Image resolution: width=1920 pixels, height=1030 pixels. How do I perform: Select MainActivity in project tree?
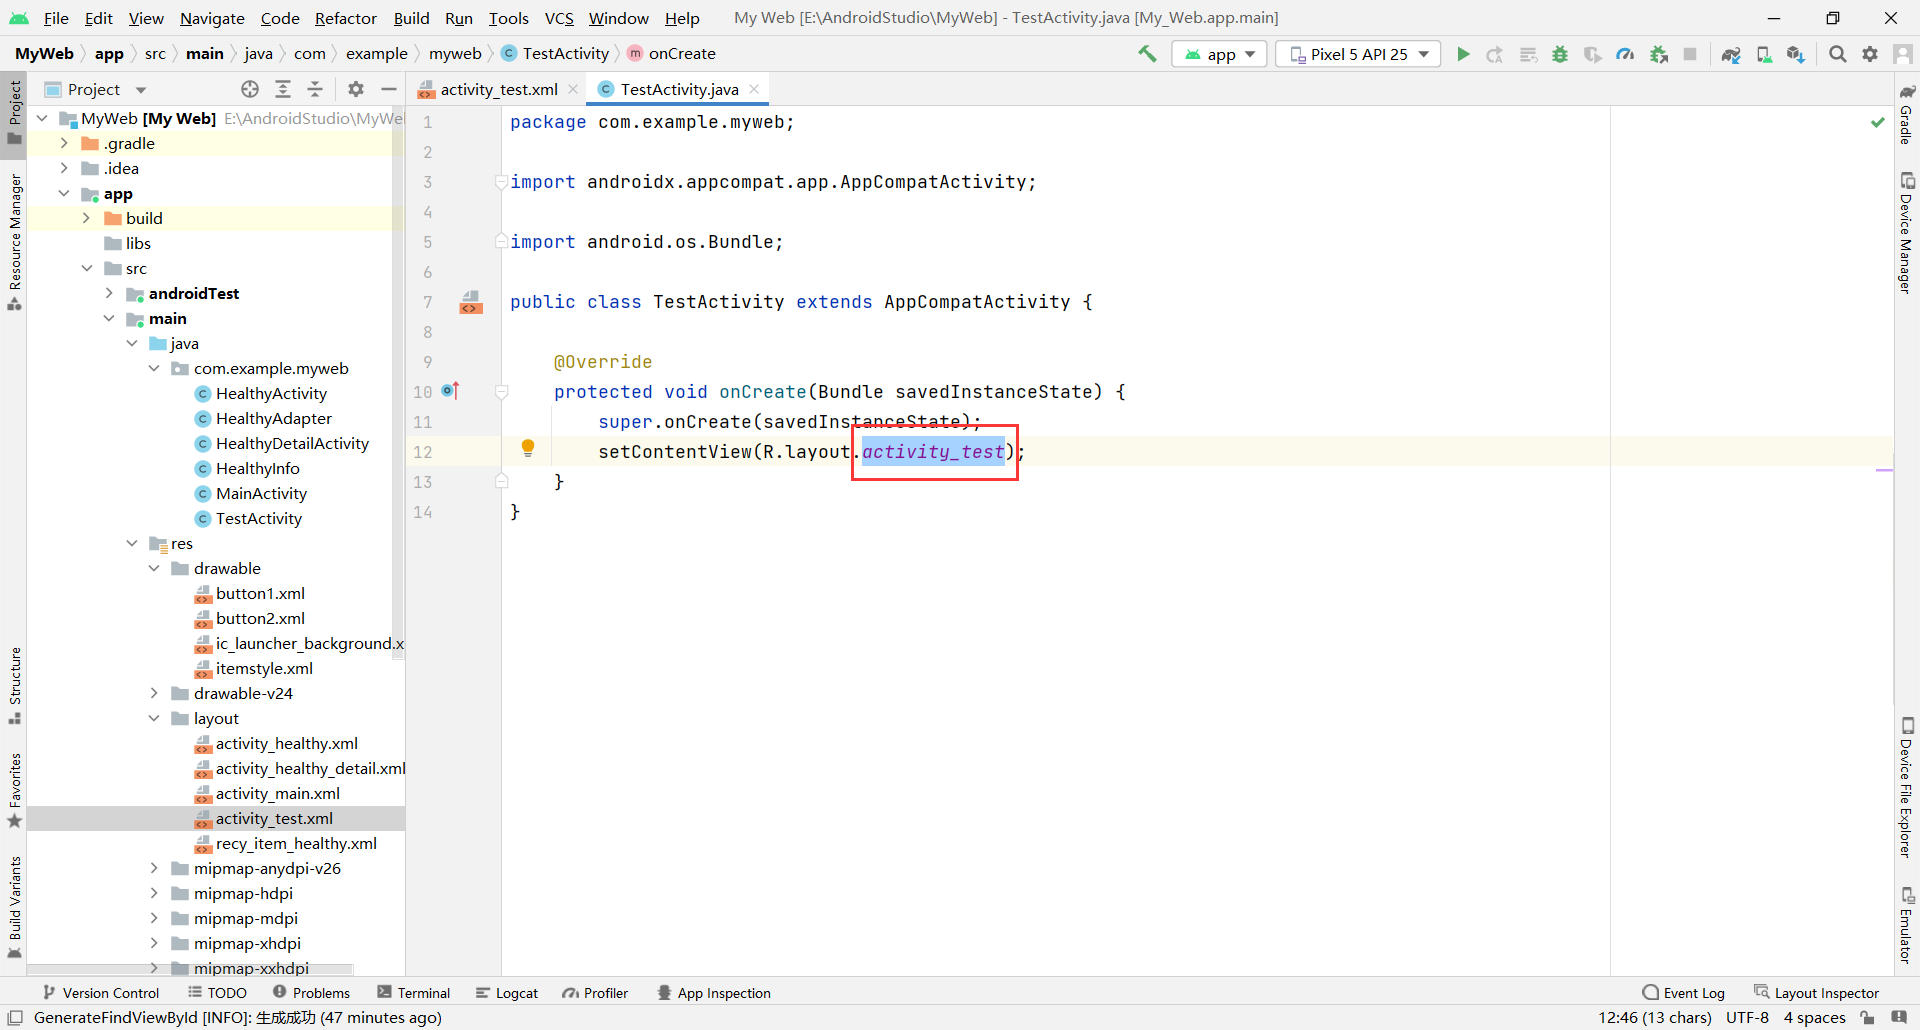261,493
